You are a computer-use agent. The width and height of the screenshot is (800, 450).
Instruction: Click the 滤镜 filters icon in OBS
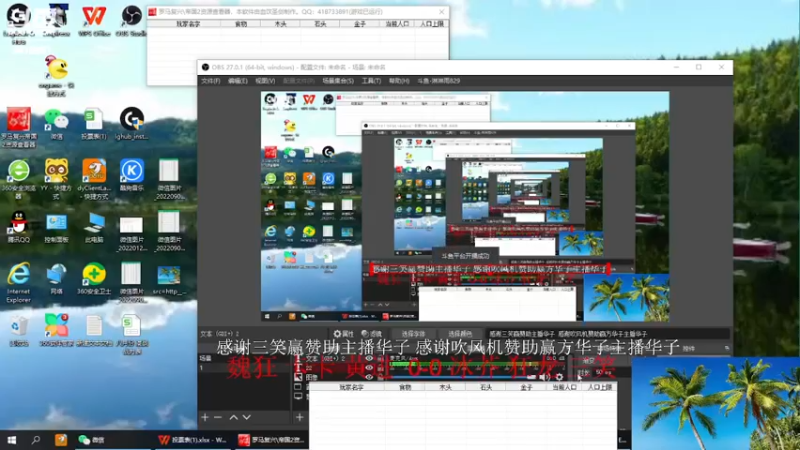tap(371, 334)
